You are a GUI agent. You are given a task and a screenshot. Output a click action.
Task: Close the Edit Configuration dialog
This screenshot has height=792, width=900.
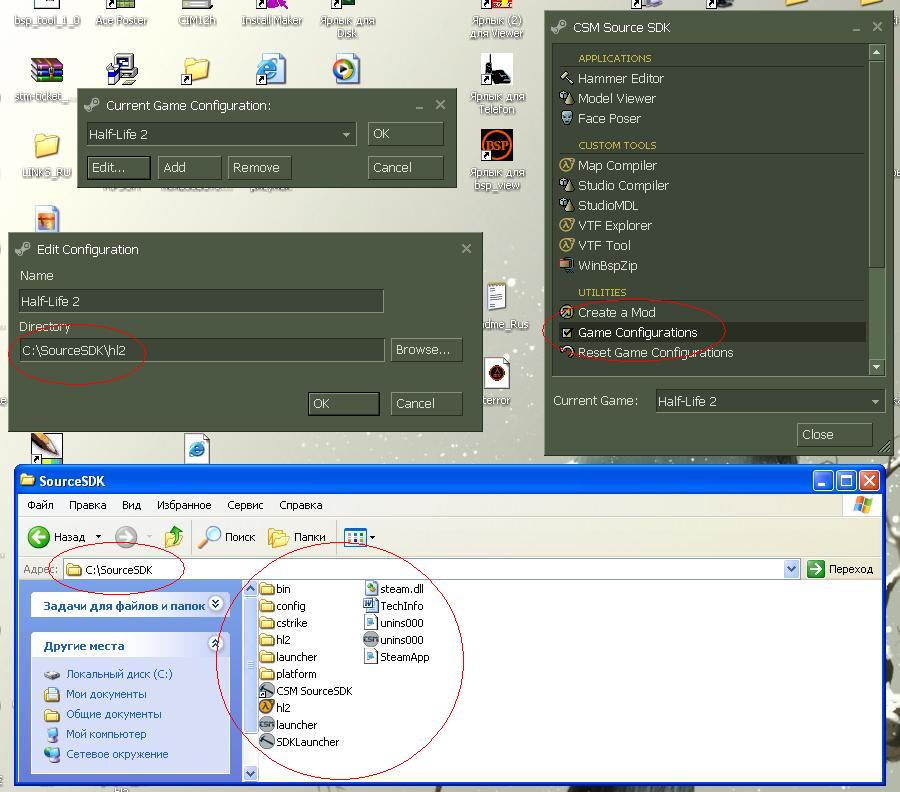pos(466,249)
